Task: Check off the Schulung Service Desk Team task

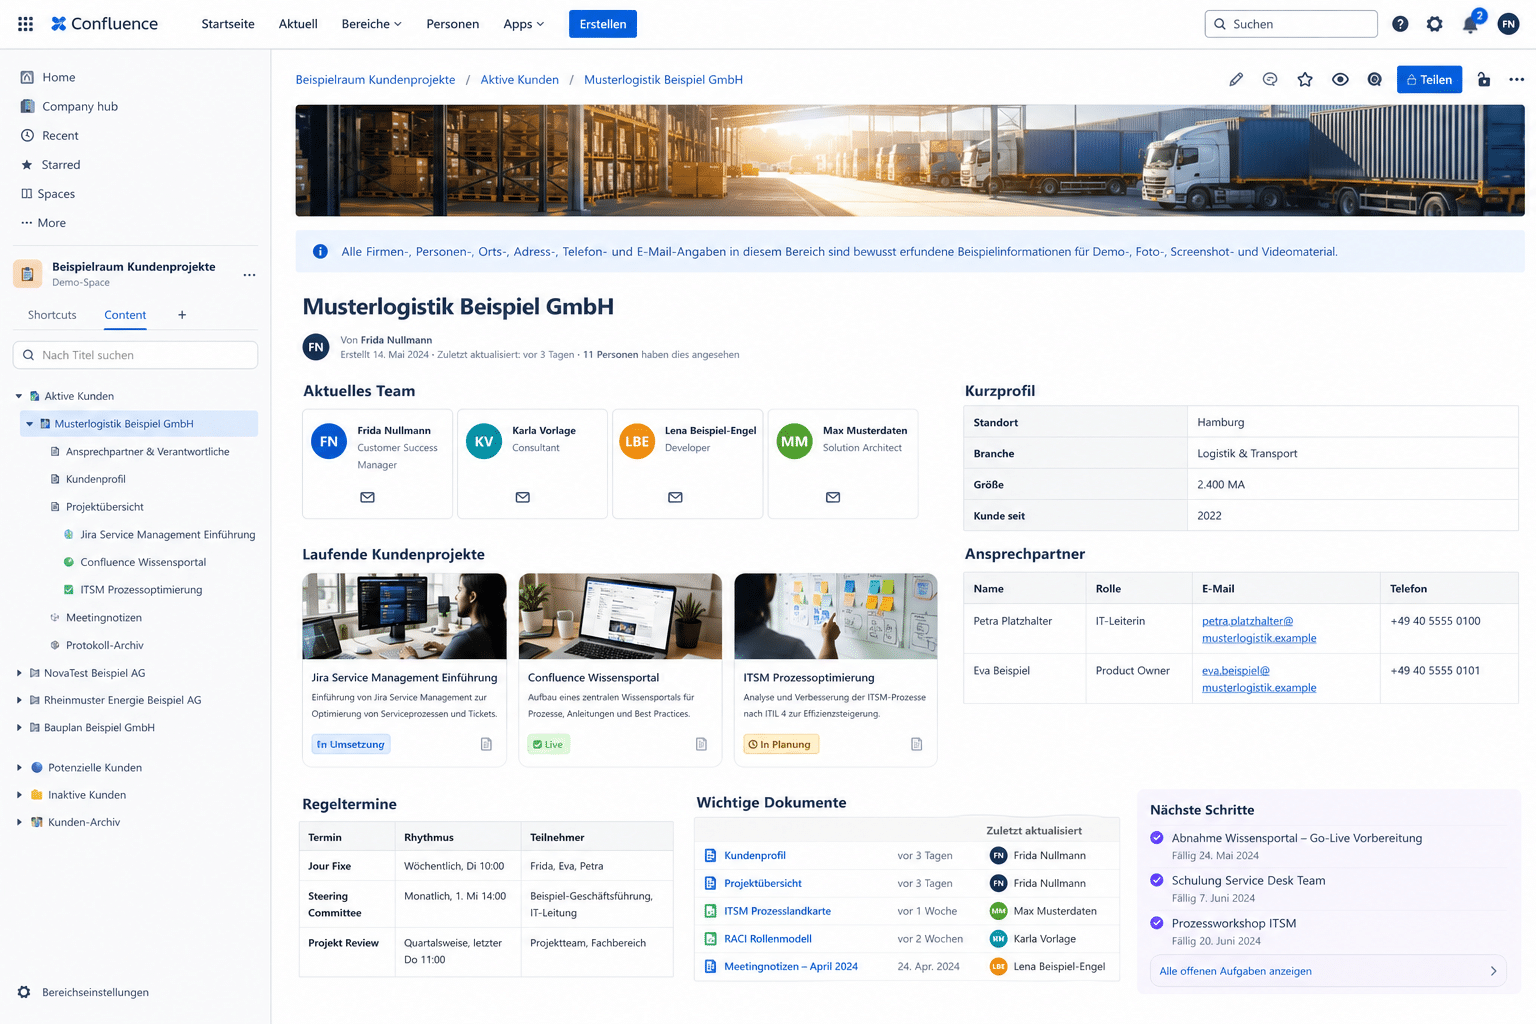Action: (1157, 880)
